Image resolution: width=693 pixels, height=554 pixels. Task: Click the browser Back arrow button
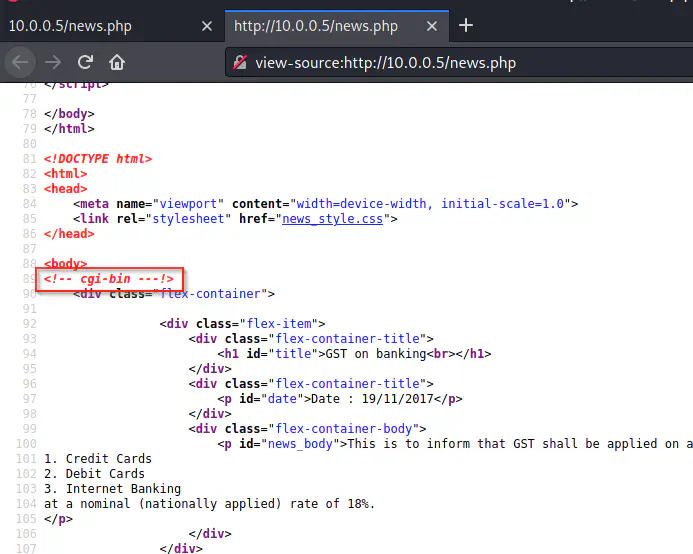coord(20,62)
